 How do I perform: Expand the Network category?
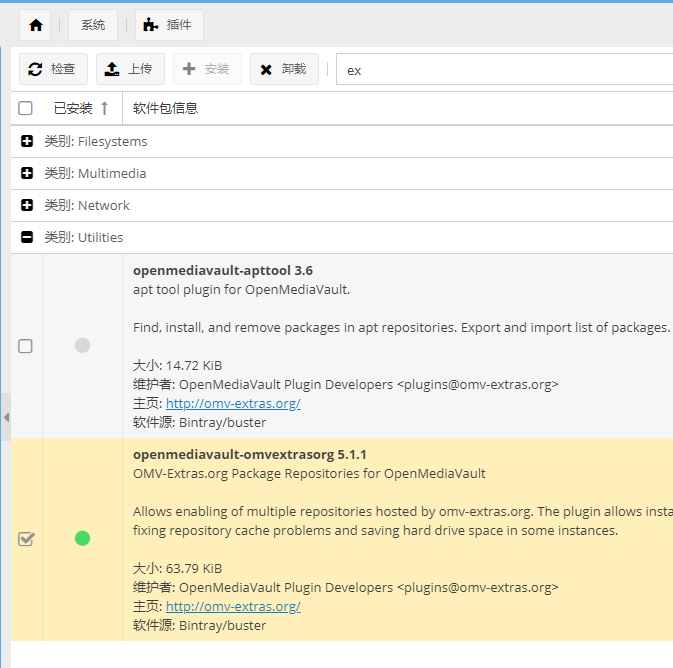pyautogui.click(x=27, y=205)
